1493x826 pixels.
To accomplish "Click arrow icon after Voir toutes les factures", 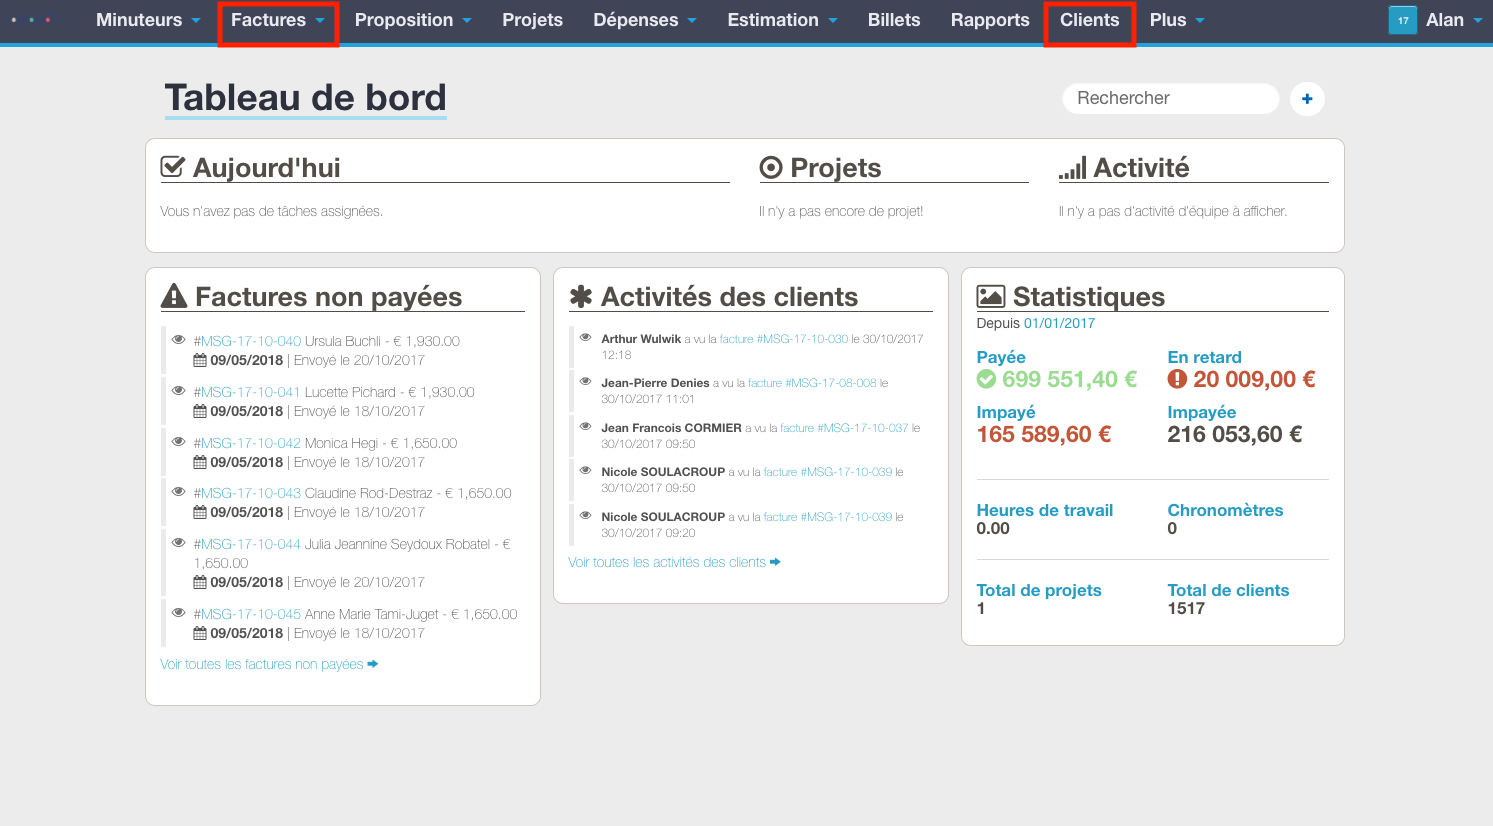I will pyautogui.click(x=373, y=664).
